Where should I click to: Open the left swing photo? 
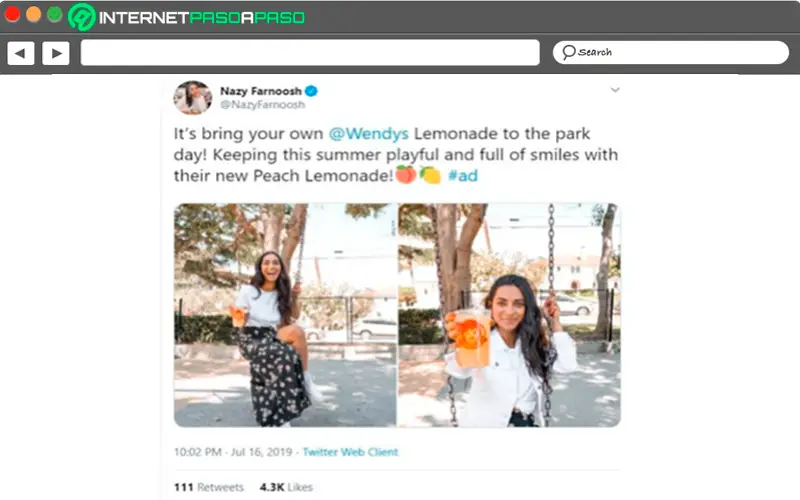click(283, 315)
